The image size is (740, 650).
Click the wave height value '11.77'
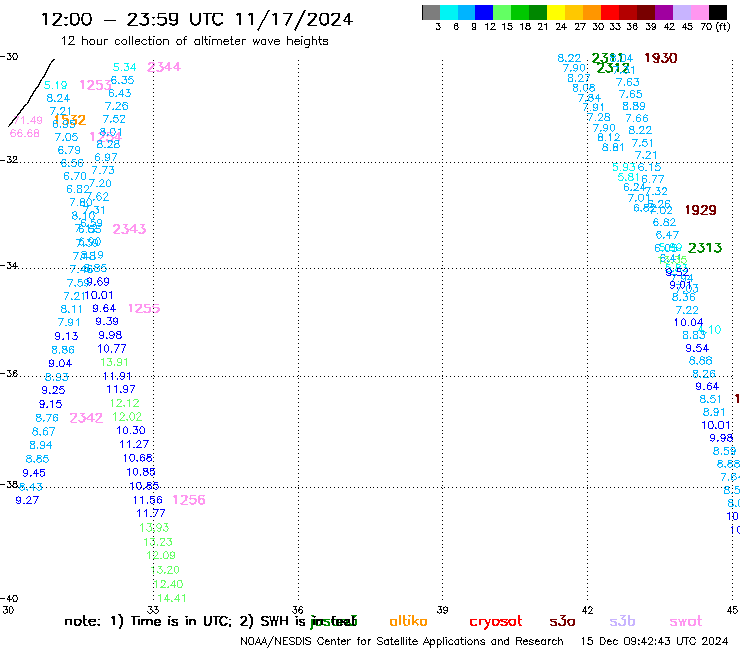pos(151,513)
